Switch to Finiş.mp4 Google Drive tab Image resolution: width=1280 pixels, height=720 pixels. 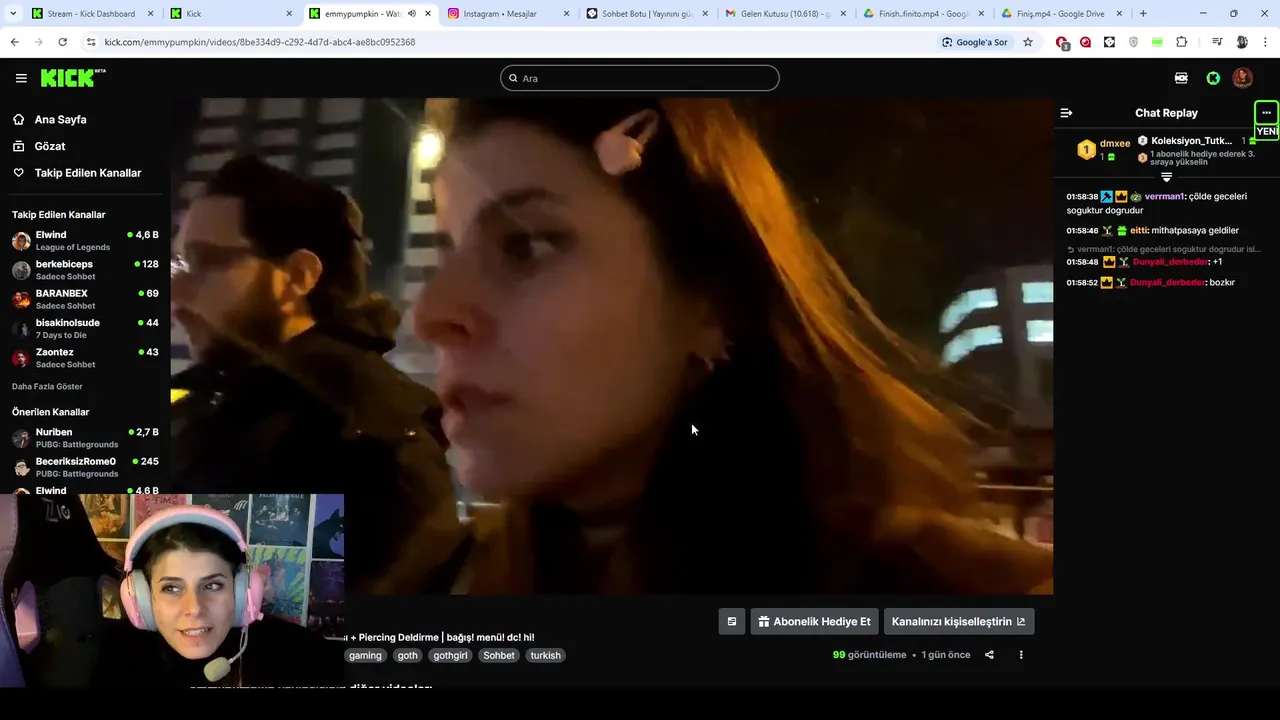click(x=1062, y=14)
